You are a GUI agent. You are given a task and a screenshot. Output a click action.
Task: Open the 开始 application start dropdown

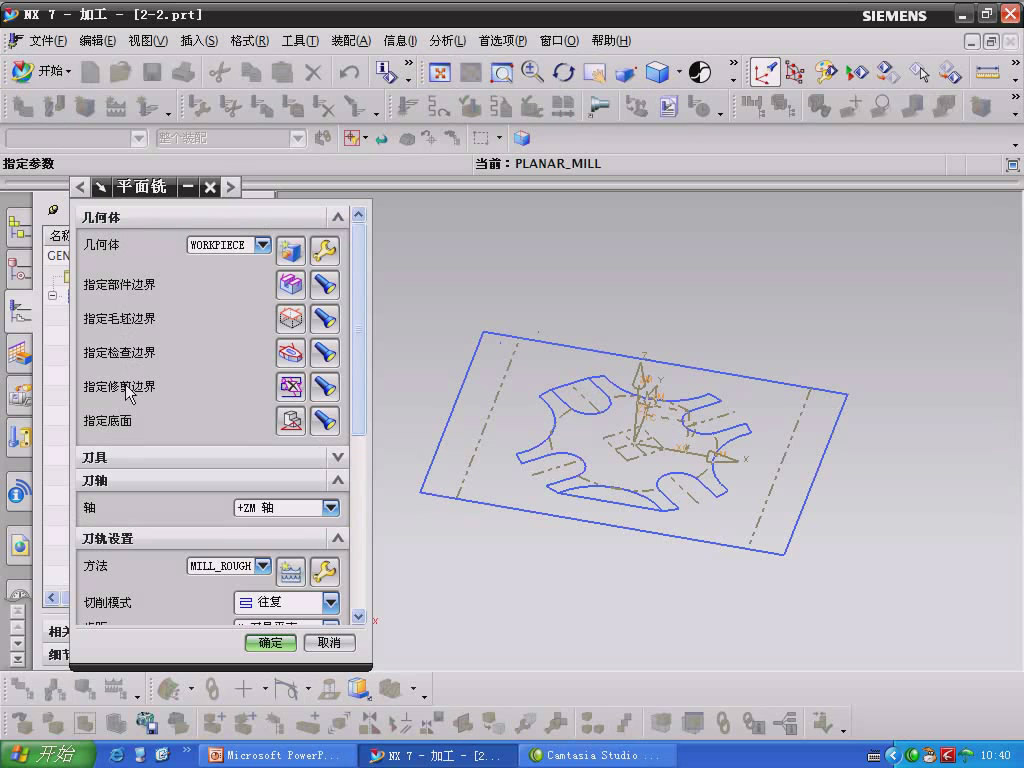[41, 71]
